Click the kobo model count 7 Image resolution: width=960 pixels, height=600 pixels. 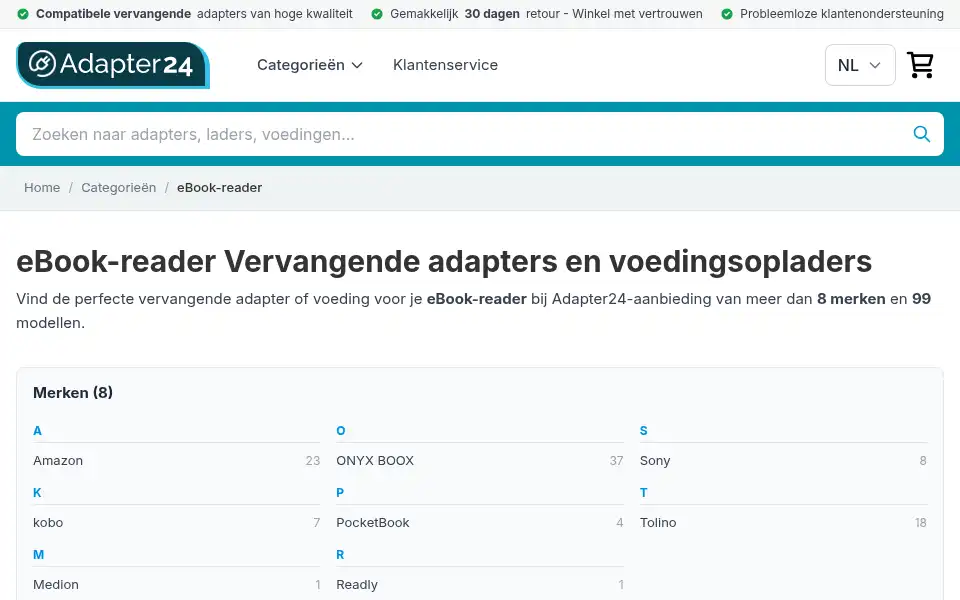coord(317,522)
